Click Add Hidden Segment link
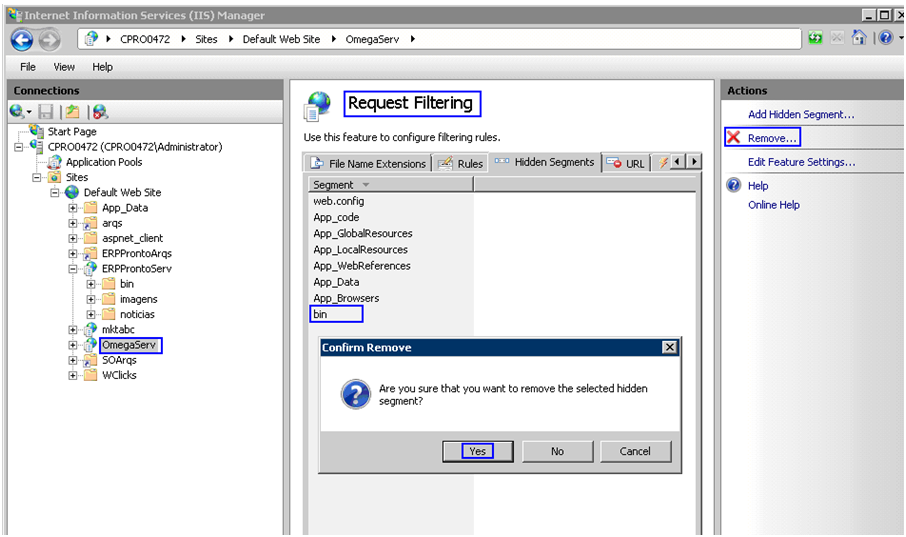 tap(801, 114)
